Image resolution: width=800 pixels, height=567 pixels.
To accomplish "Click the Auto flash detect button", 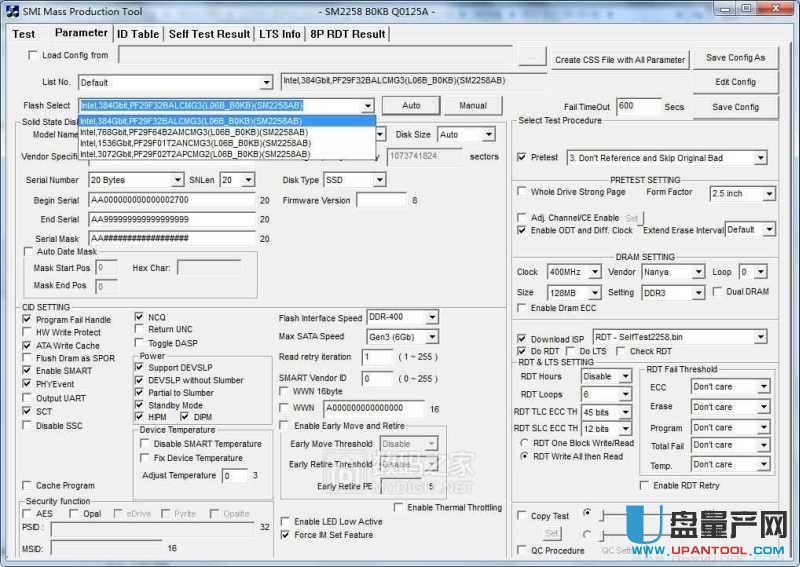I will click(411, 105).
